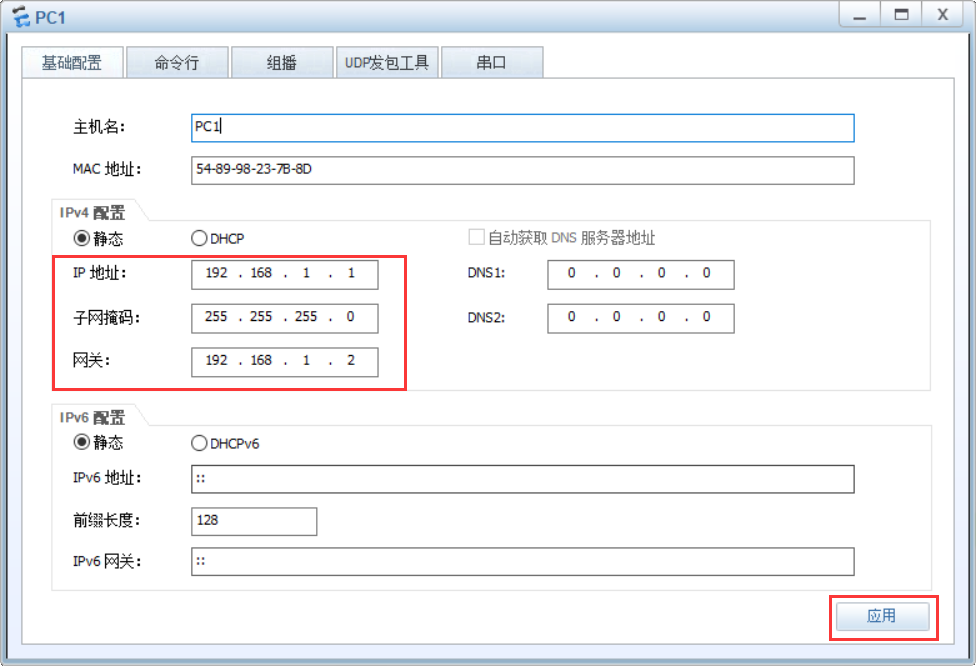Click the DNS2 address field

640,318
